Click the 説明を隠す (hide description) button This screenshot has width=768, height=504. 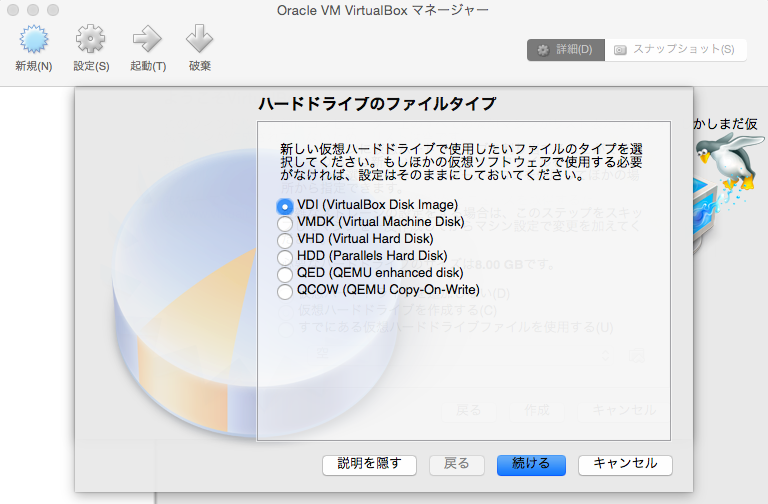click(x=369, y=465)
